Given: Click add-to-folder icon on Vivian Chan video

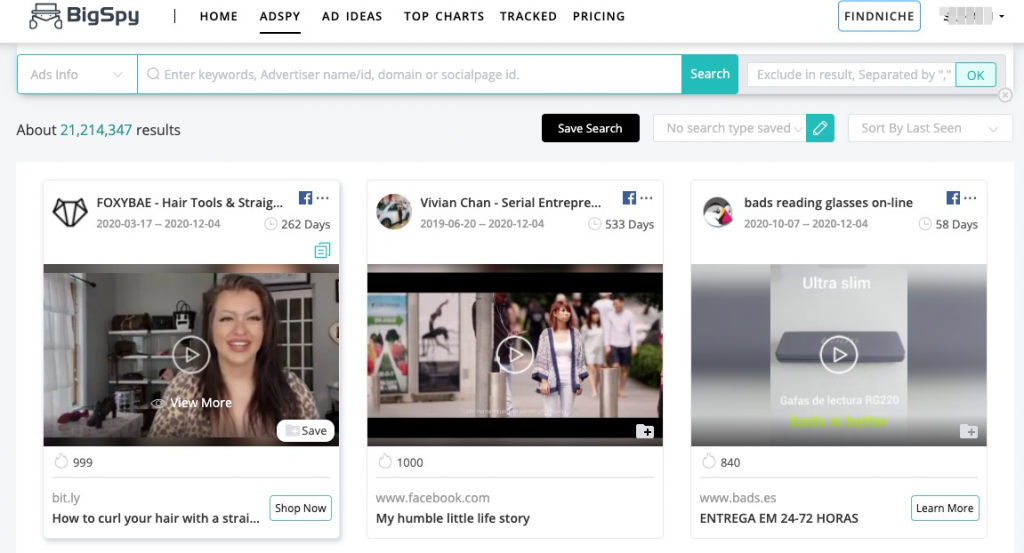Looking at the screenshot, I should coord(645,431).
